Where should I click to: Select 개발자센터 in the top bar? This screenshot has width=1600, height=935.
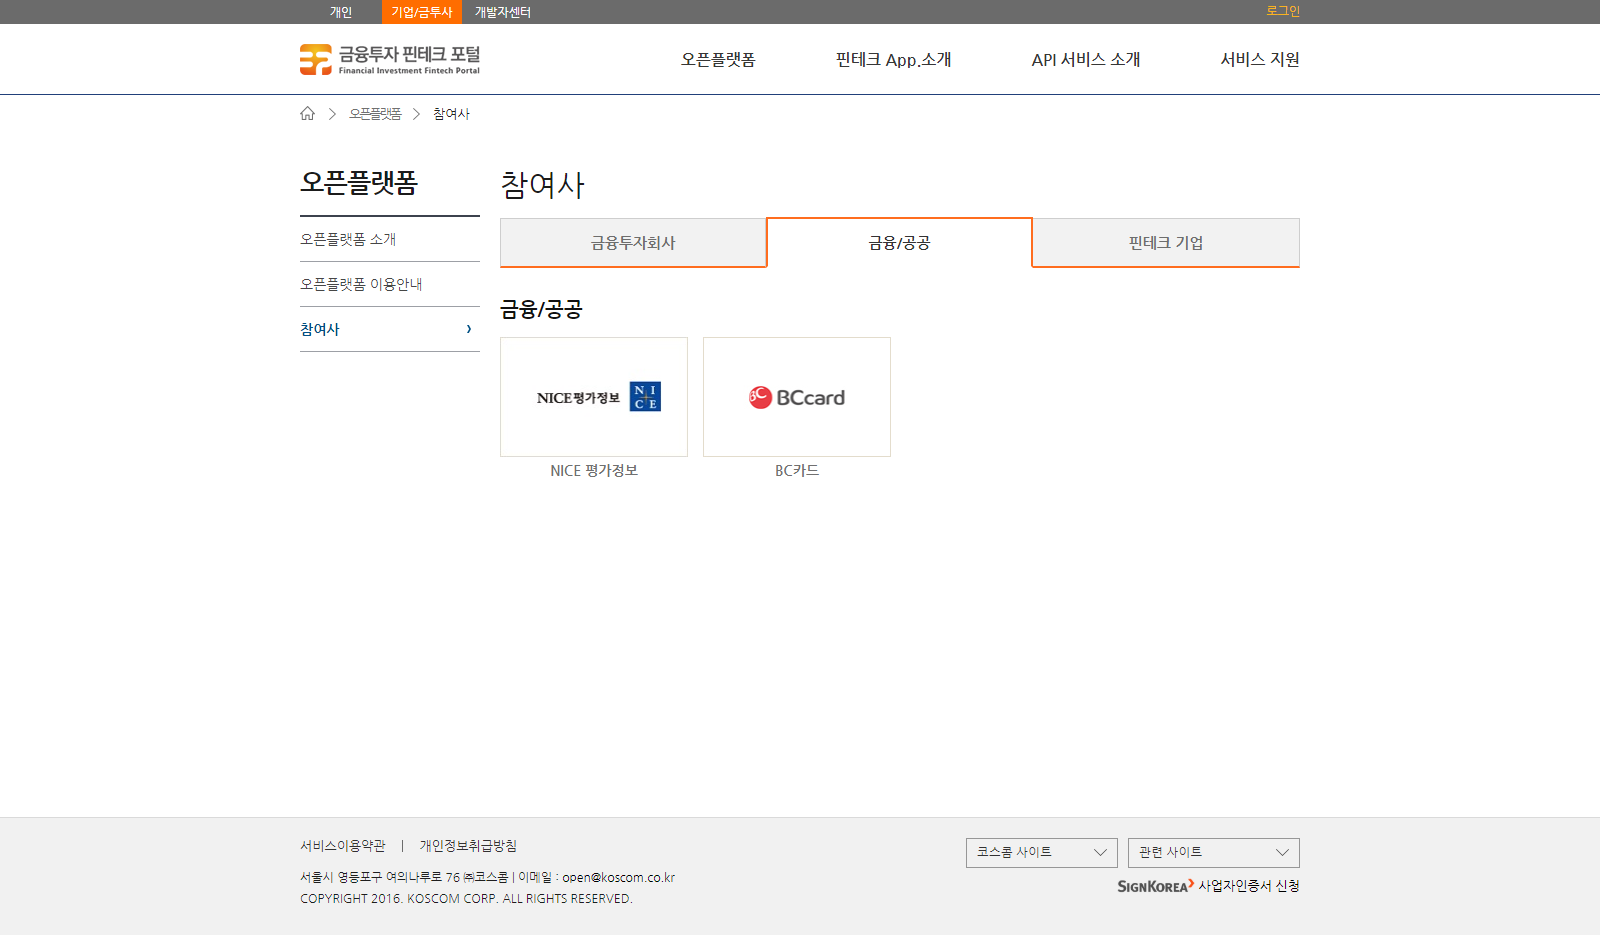[x=502, y=12]
